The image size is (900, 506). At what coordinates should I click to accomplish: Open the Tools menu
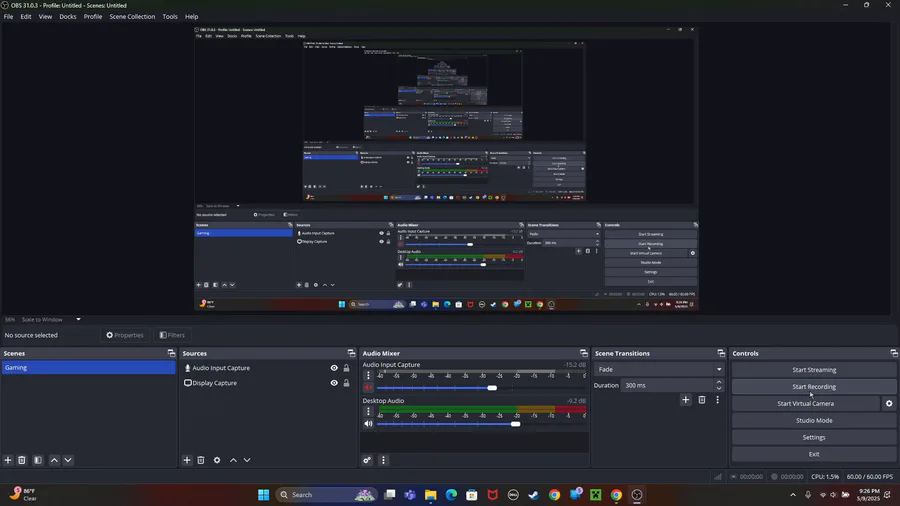(x=170, y=17)
